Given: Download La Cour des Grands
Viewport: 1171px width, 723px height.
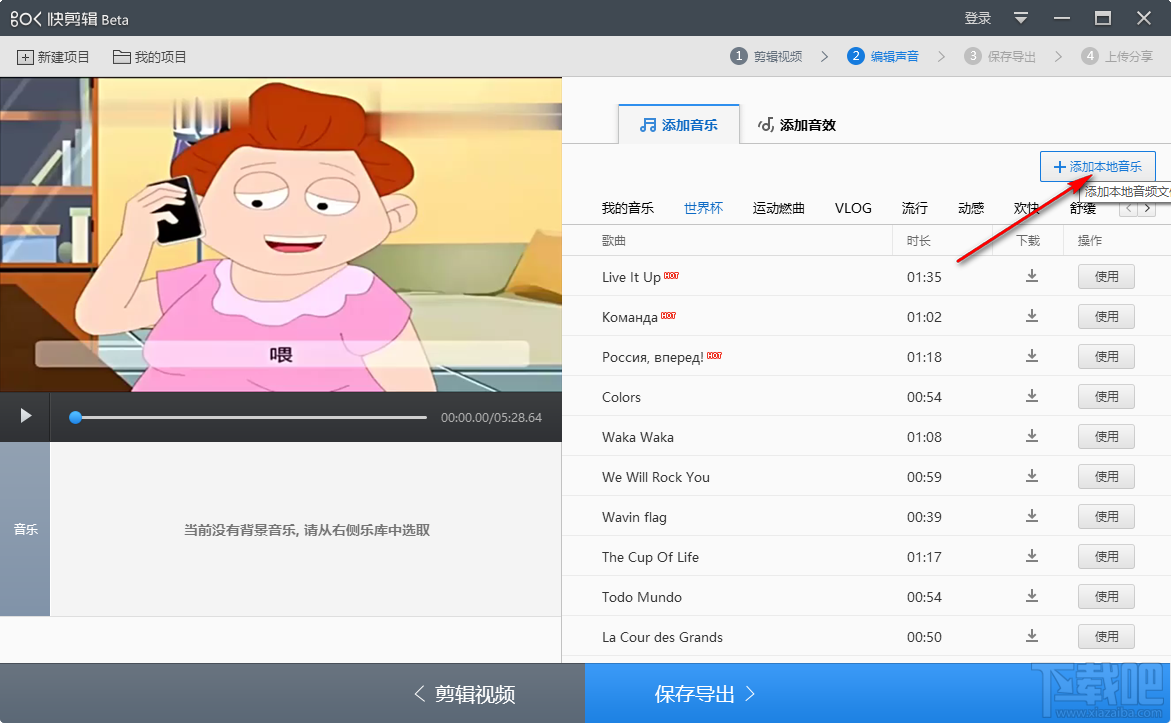Looking at the screenshot, I should coord(1031,636).
